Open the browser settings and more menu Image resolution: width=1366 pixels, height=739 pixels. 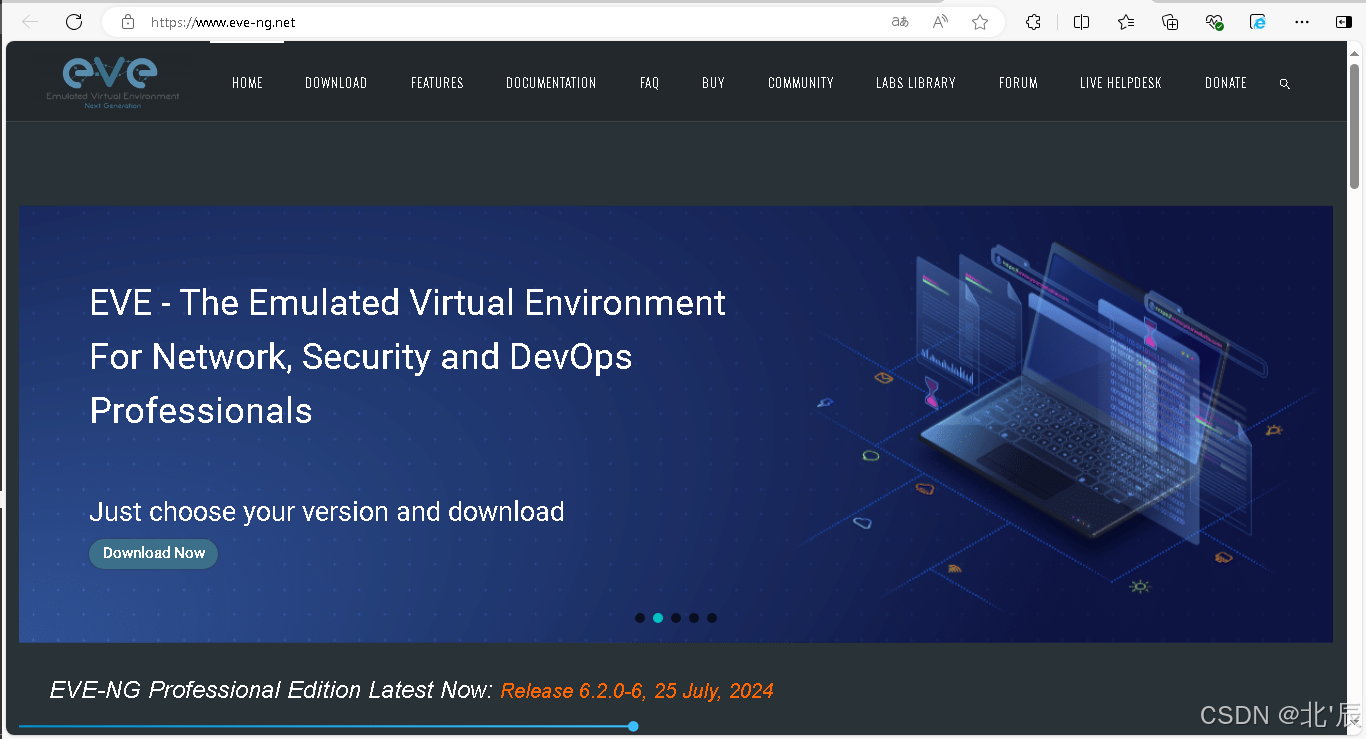pos(1302,21)
